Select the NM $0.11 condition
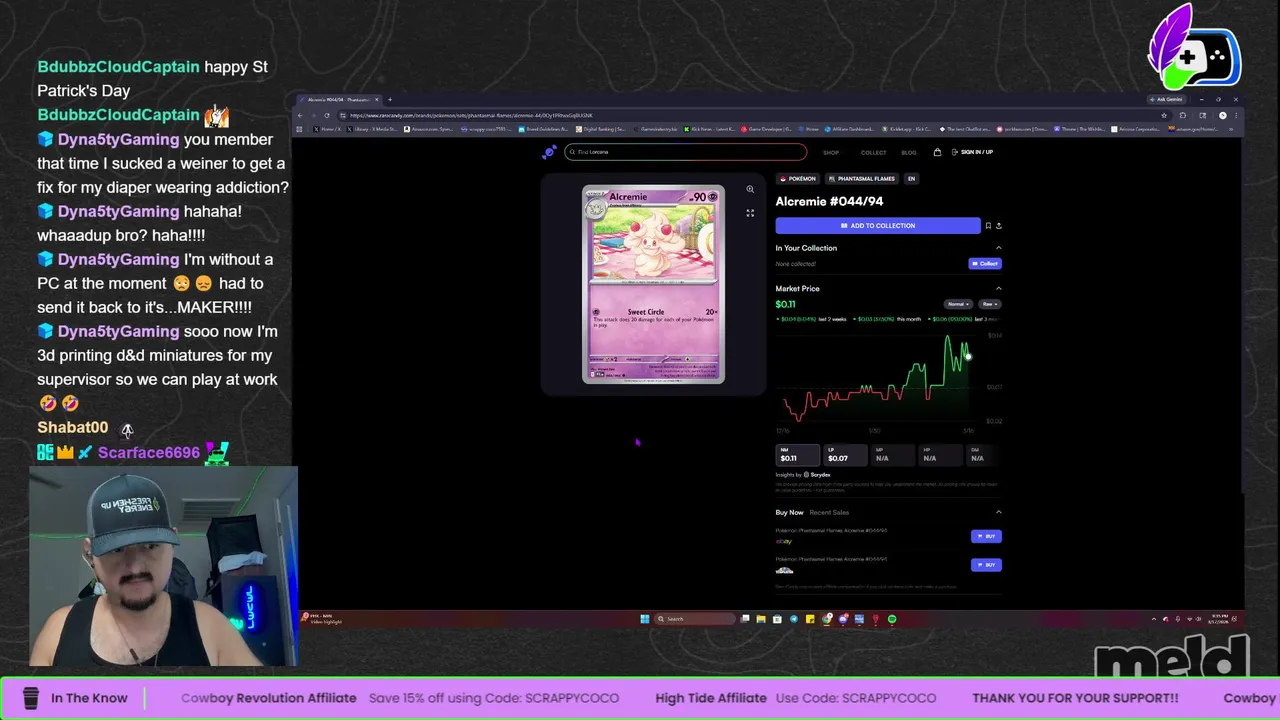Viewport: 1280px width, 720px height. pos(798,455)
